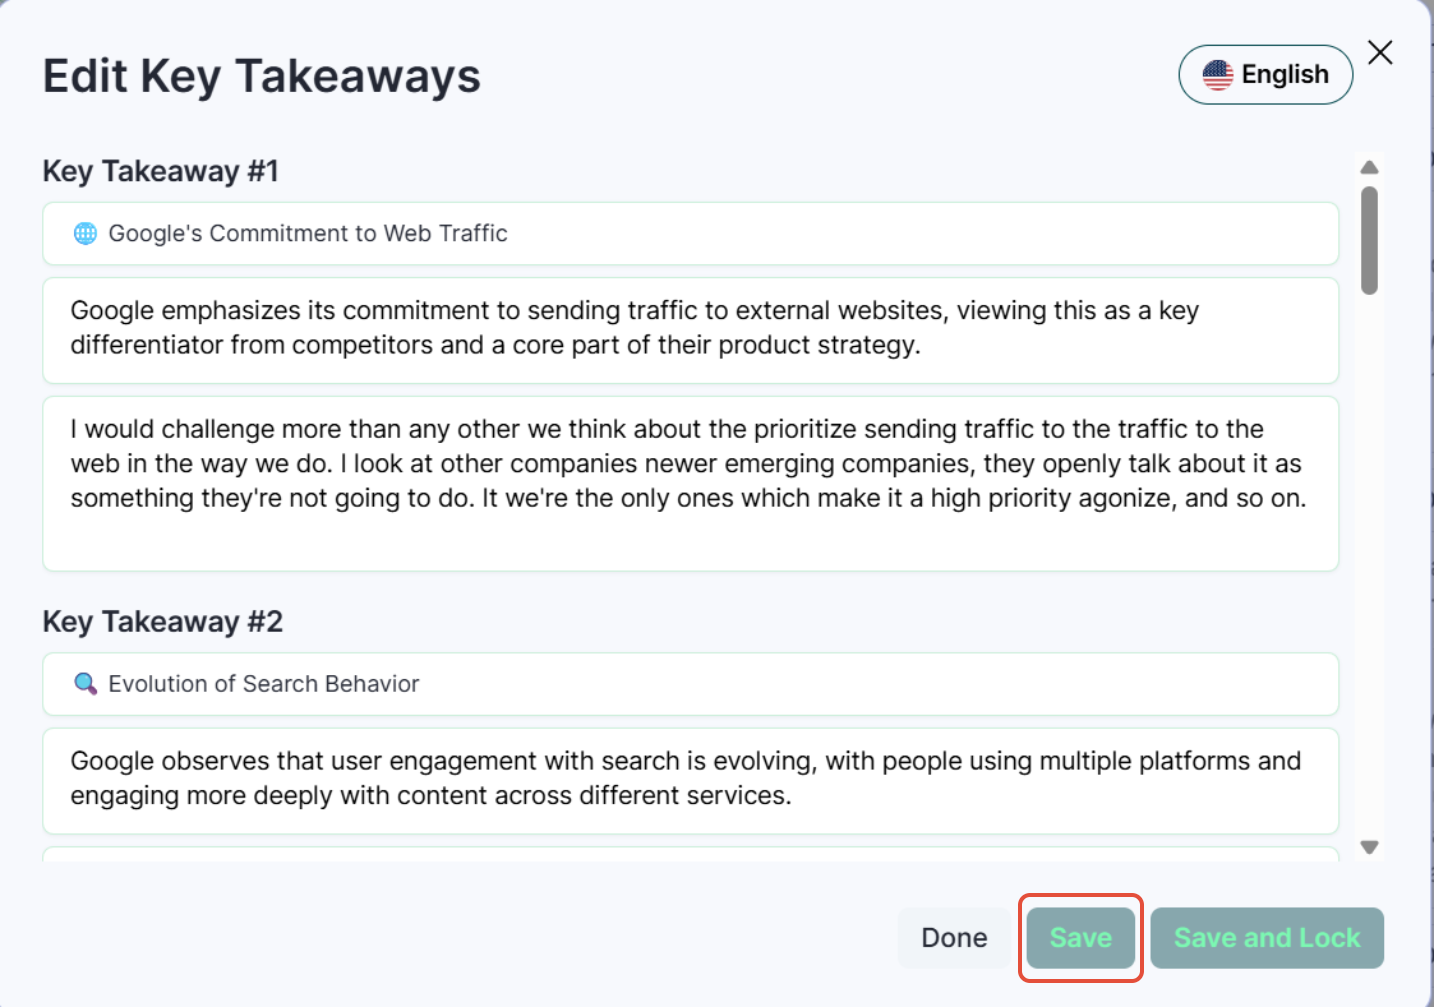Click the US flag icon
The height and width of the screenshot is (1007, 1434).
click(1217, 75)
